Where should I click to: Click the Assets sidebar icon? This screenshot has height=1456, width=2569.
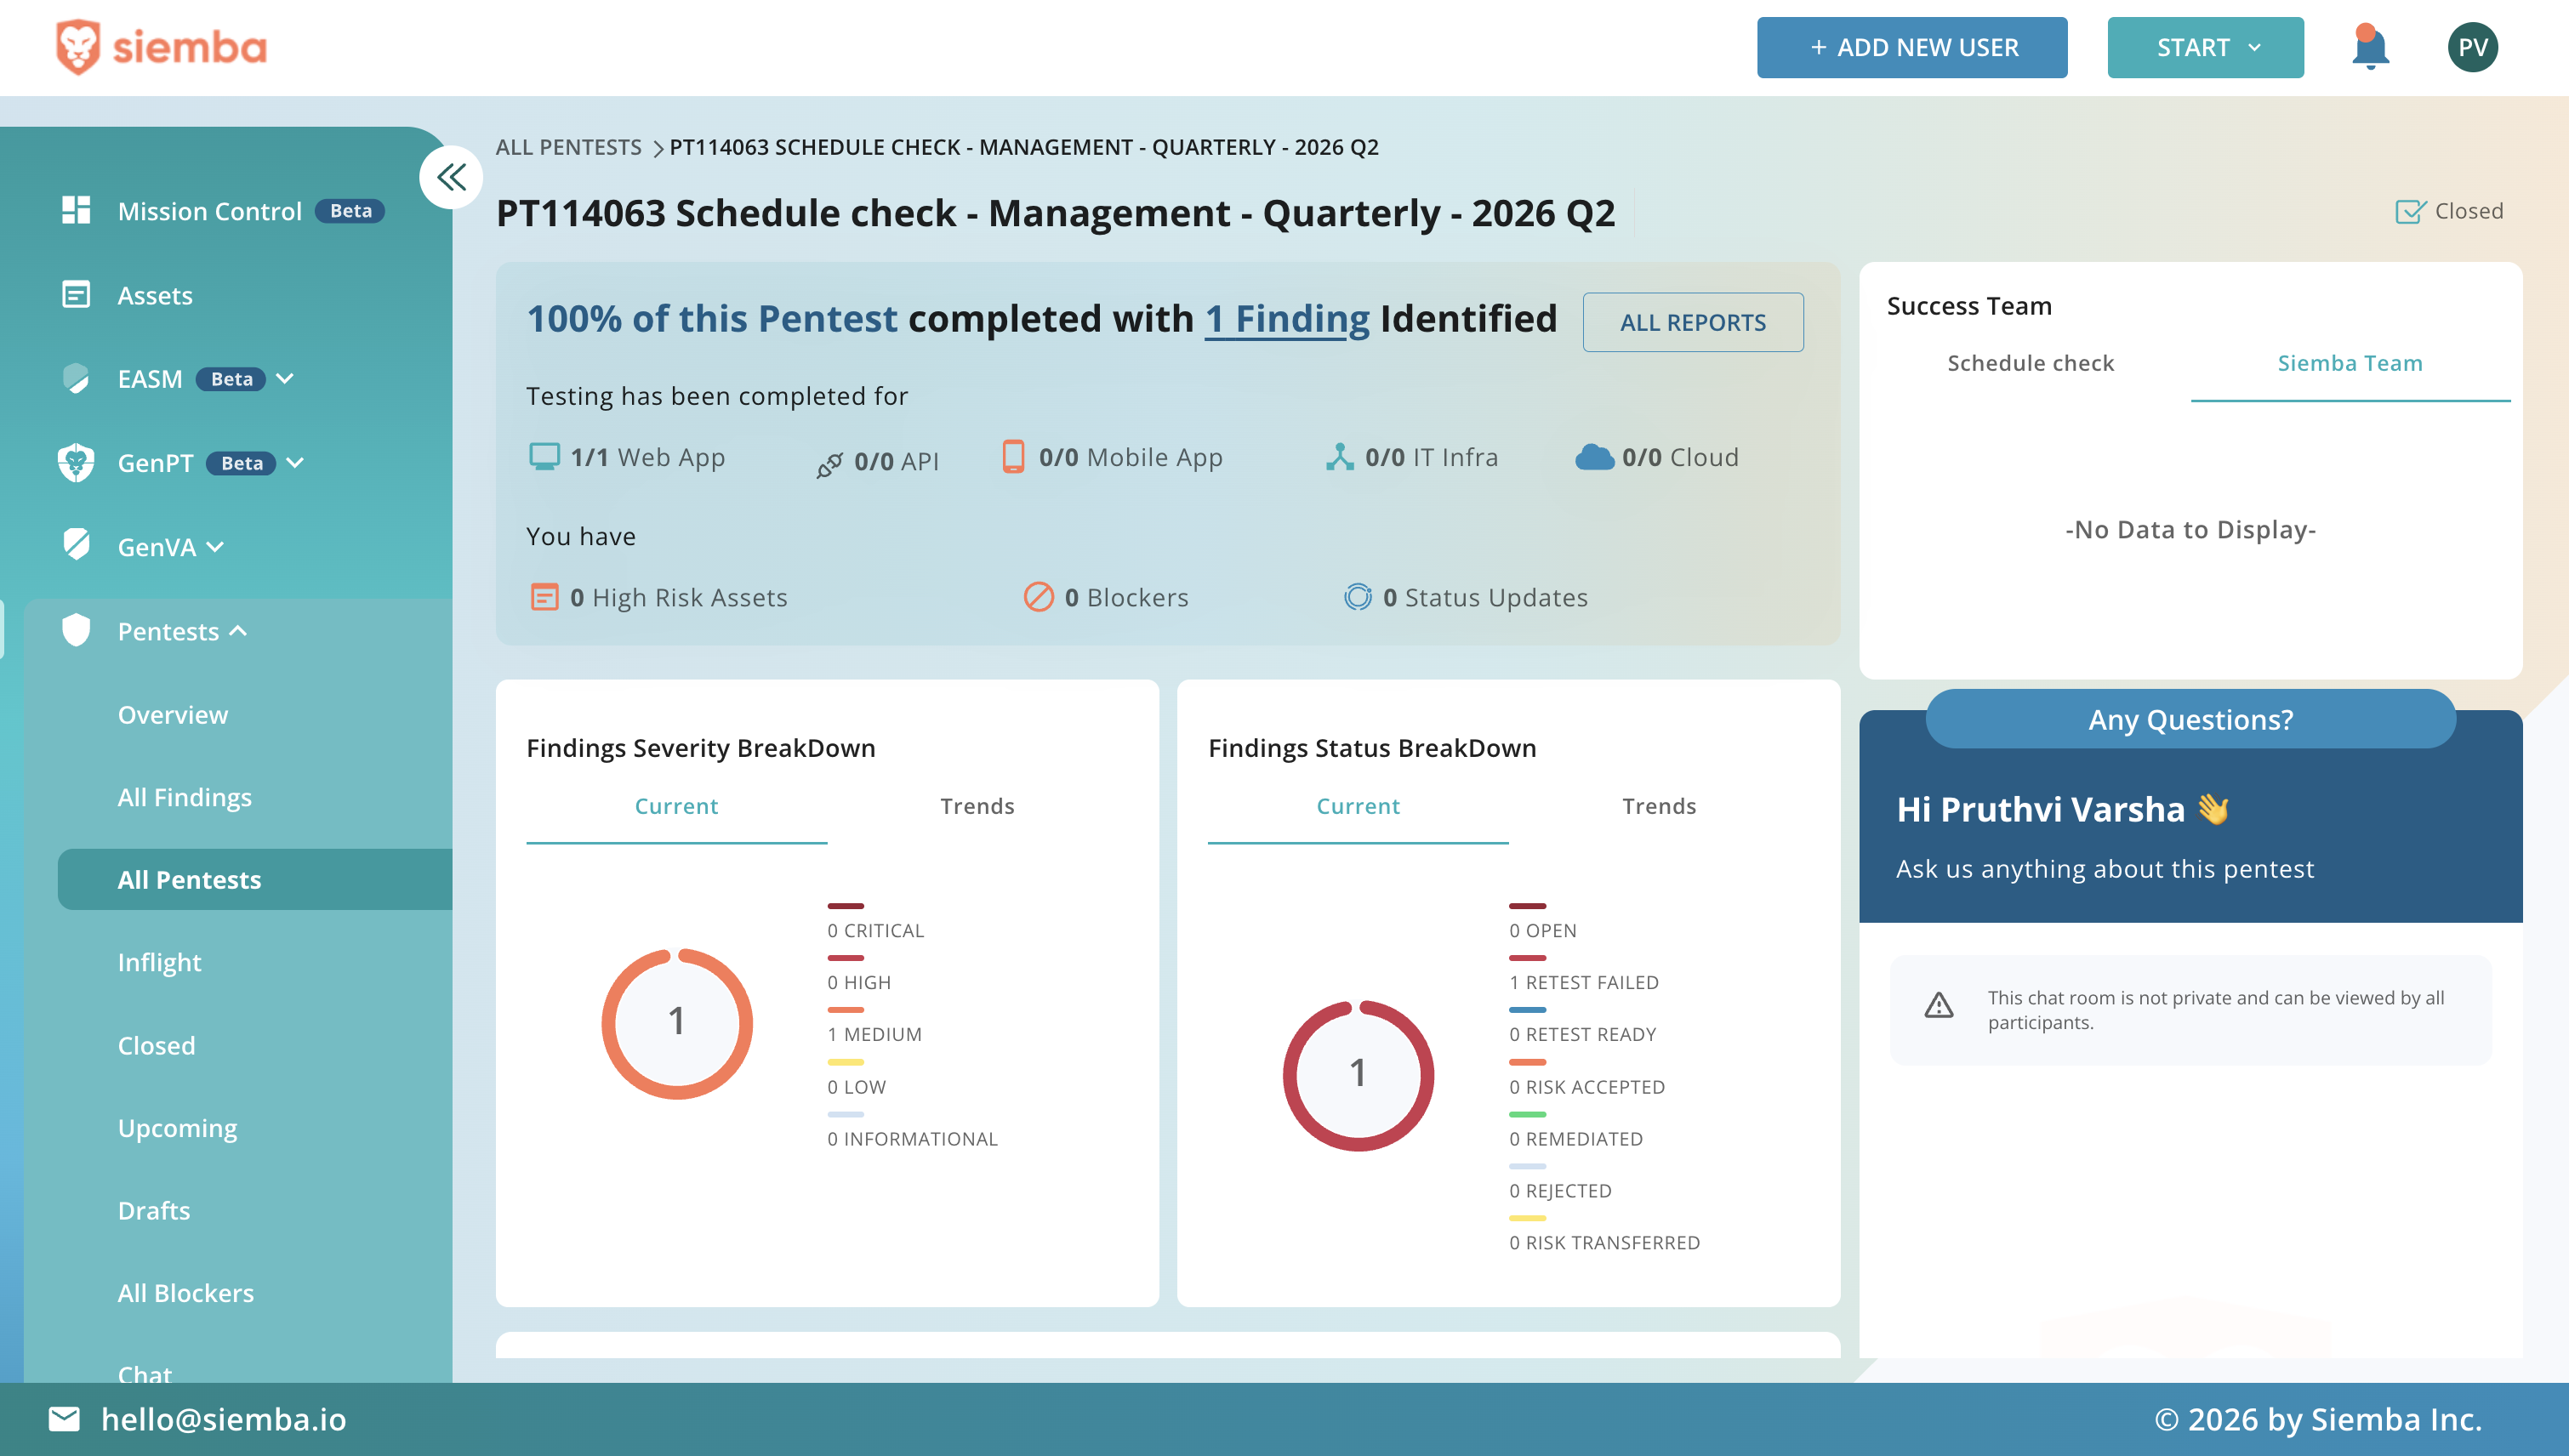pos(76,294)
